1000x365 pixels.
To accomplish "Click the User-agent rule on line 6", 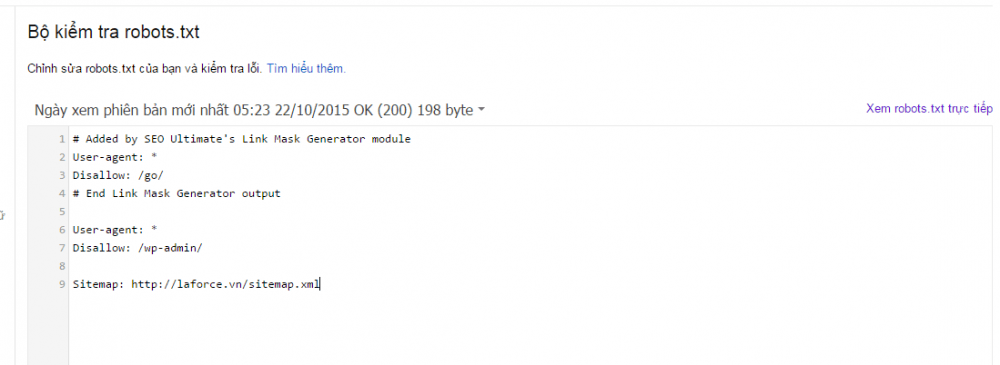I will [x=115, y=230].
